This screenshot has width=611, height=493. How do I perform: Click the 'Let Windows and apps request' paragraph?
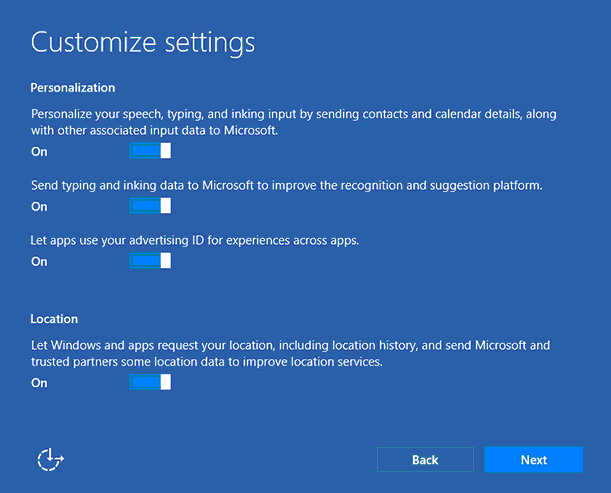[291, 353]
